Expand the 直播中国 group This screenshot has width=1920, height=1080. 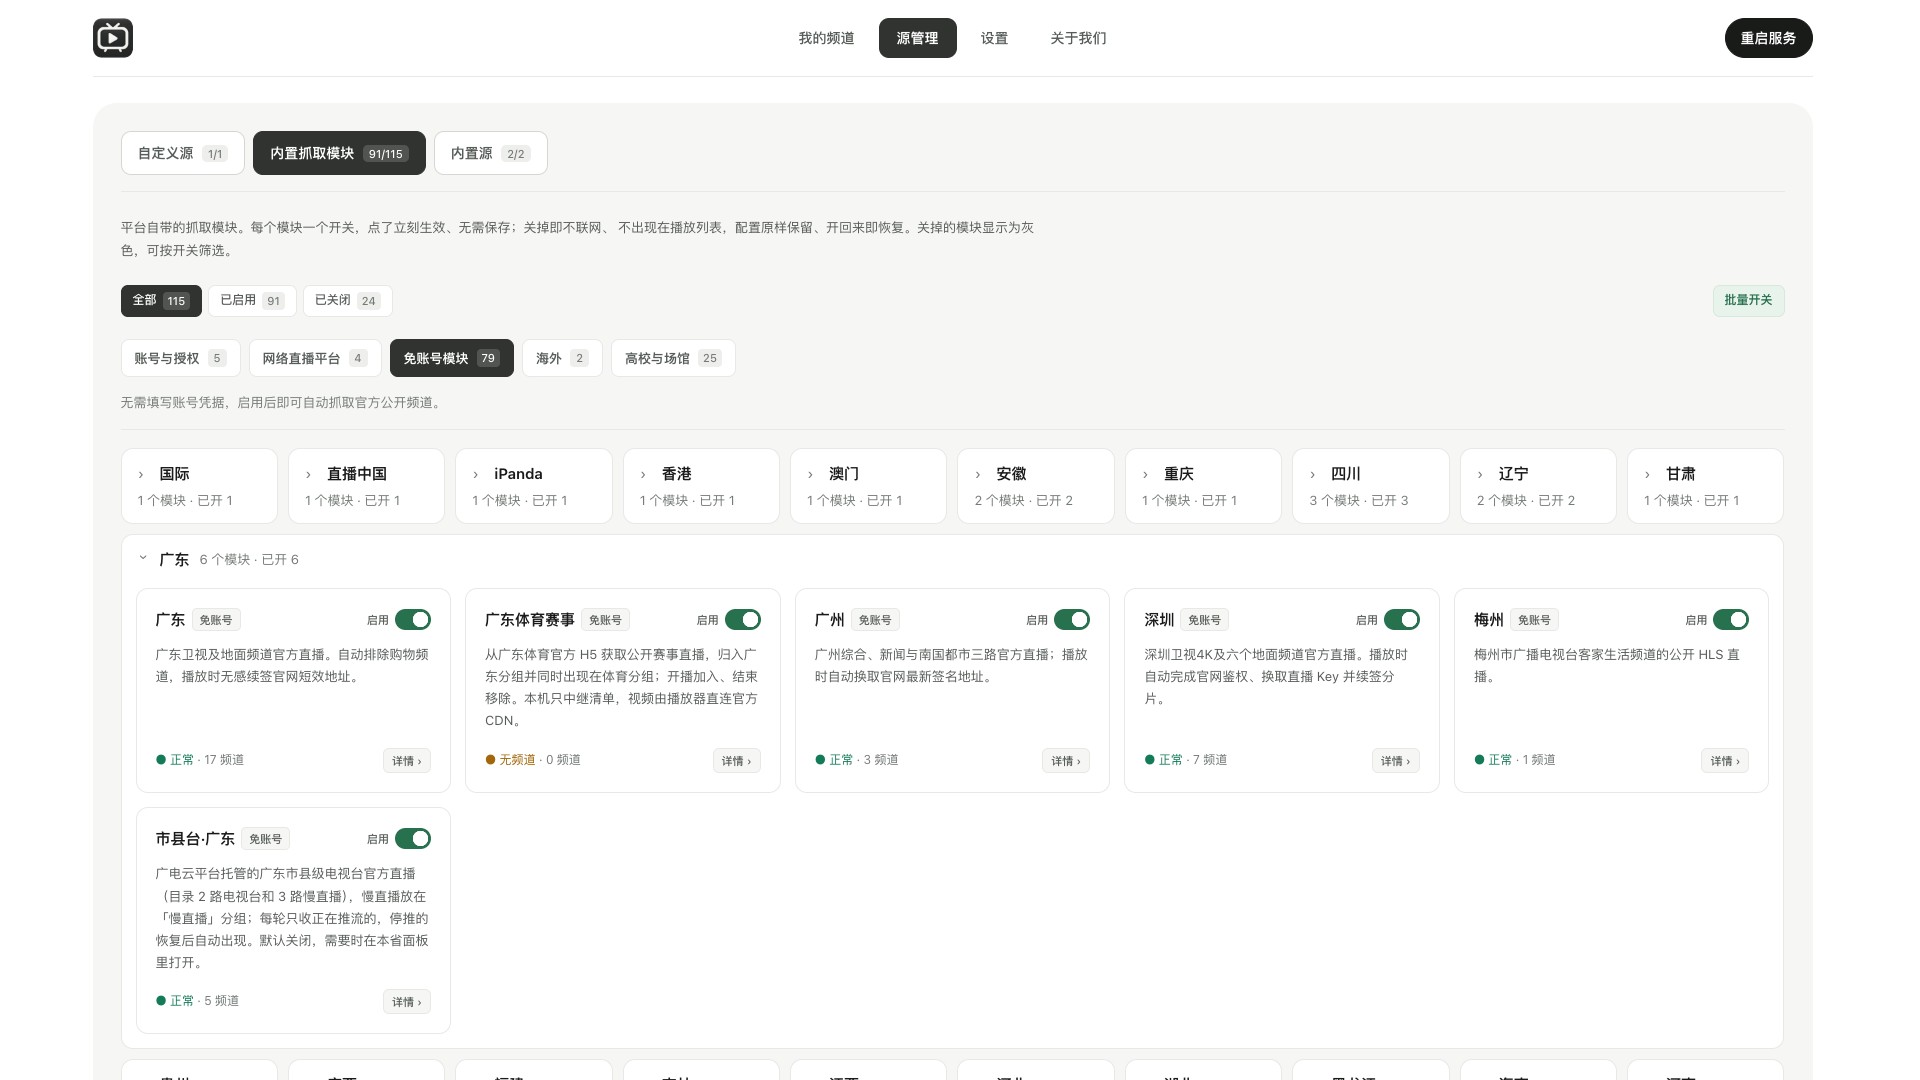[x=366, y=486]
